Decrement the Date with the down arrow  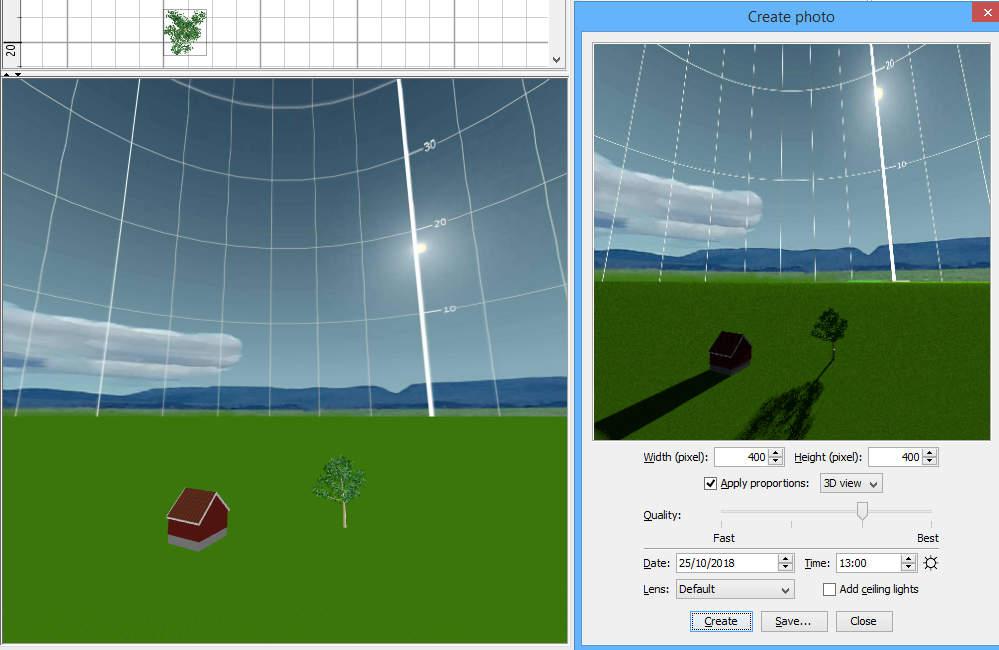(x=785, y=567)
